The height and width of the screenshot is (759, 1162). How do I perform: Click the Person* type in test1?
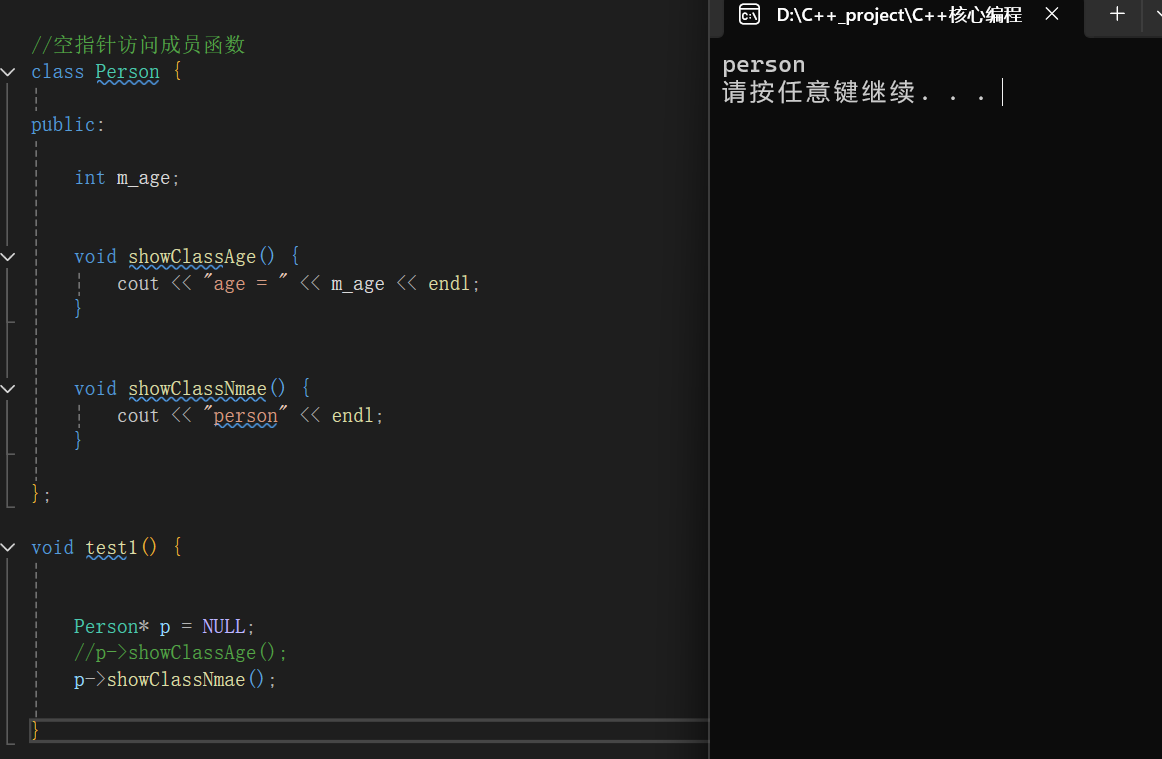(x=111, y=626)
